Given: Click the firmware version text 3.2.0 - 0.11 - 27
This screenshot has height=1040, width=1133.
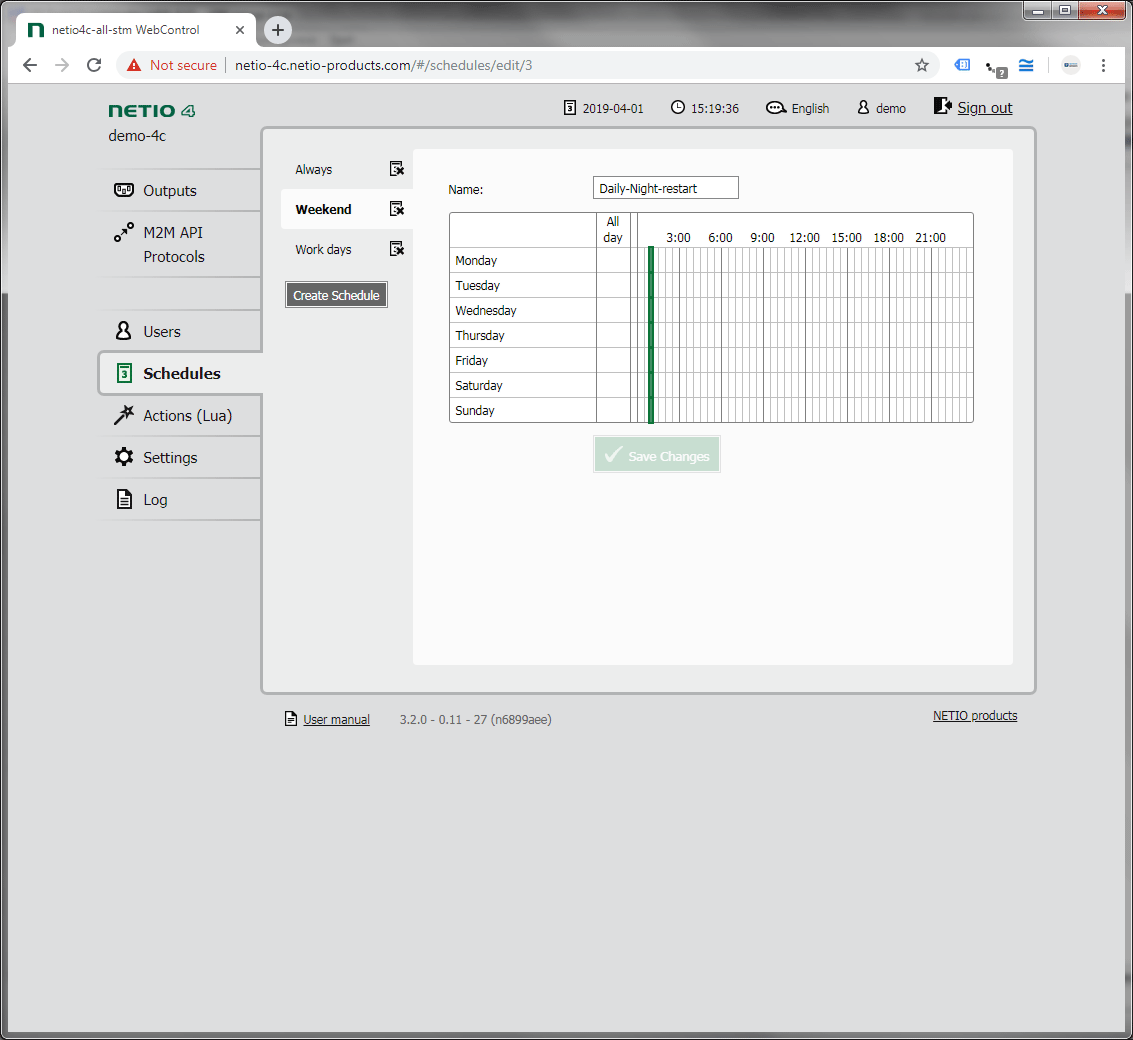Looking at the screenshot, I should point(475,720).
